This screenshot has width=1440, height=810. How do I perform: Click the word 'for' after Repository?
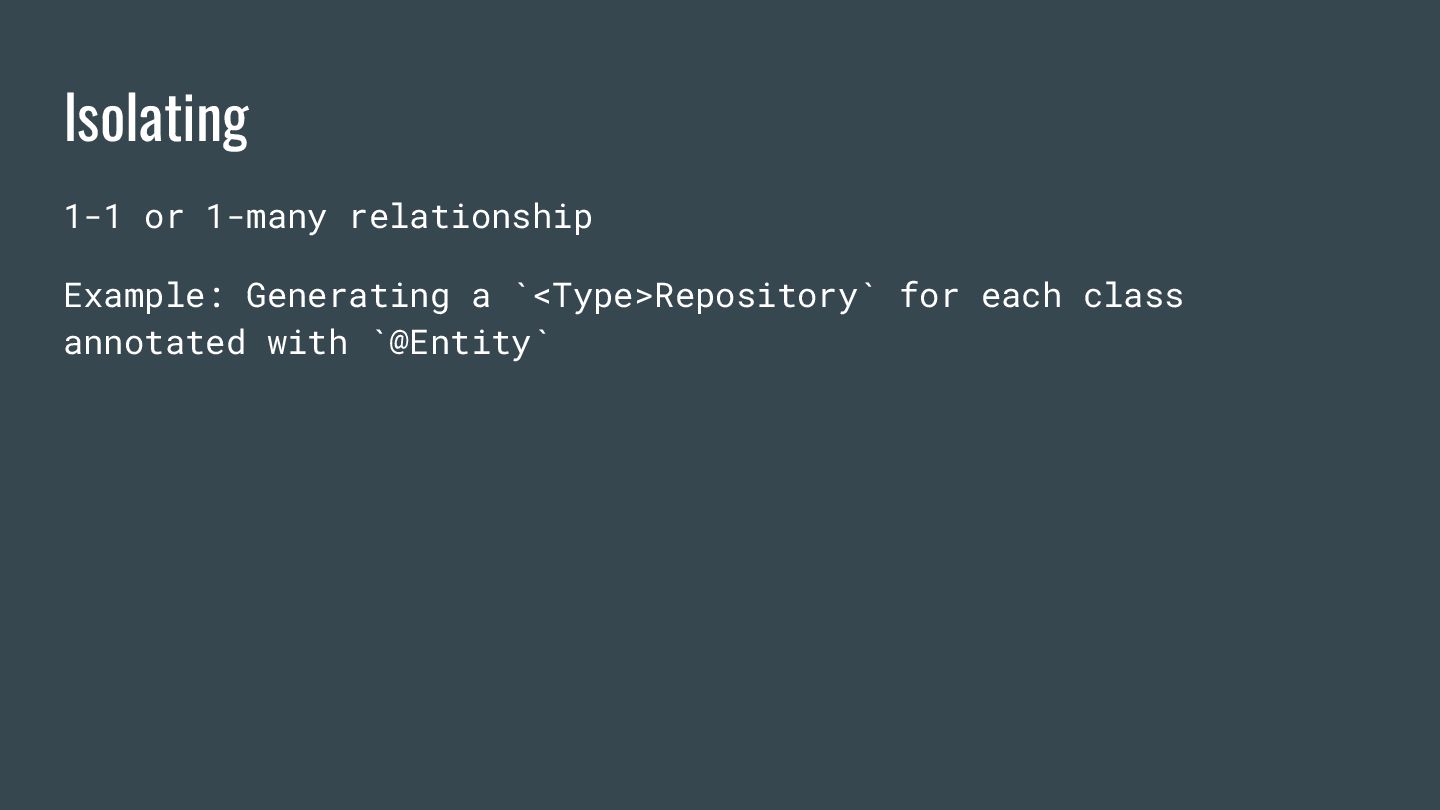coord(929,296)
